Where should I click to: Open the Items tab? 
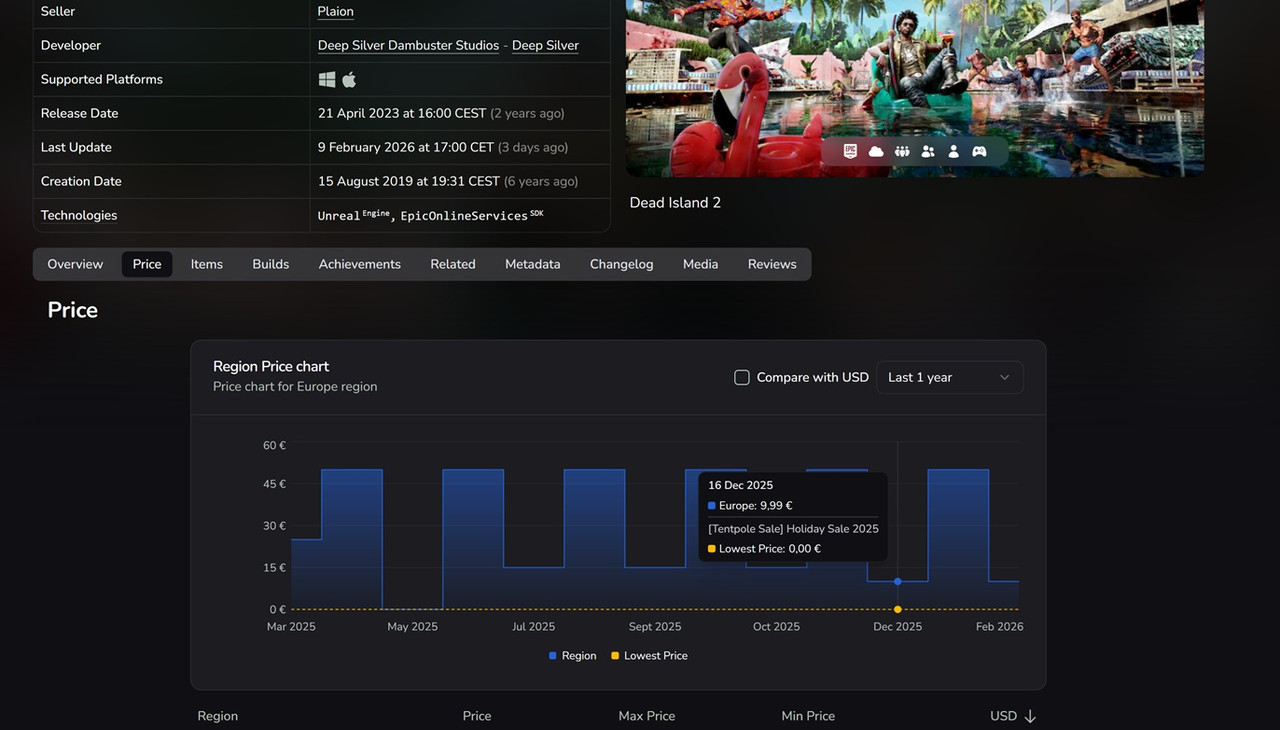coord(207,264)
